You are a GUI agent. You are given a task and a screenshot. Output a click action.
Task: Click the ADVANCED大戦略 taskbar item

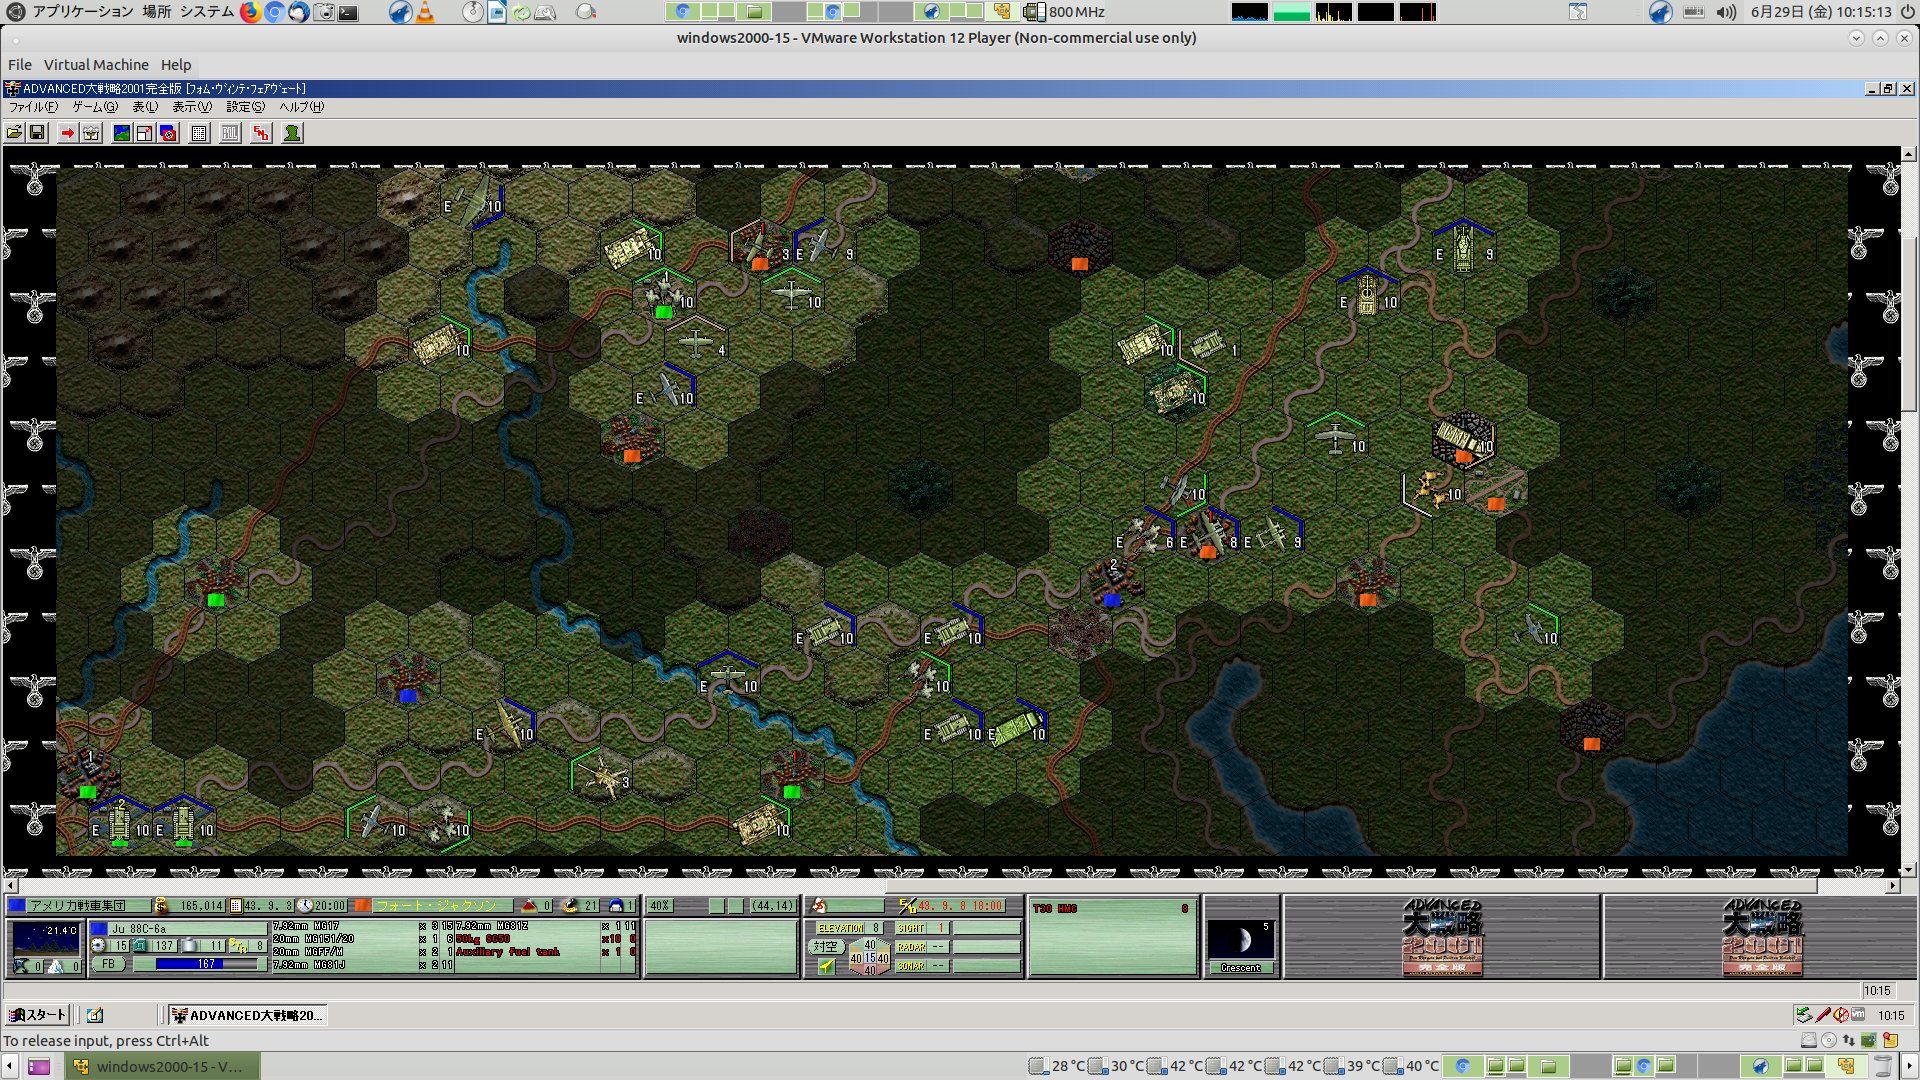tap(247, 1015)
